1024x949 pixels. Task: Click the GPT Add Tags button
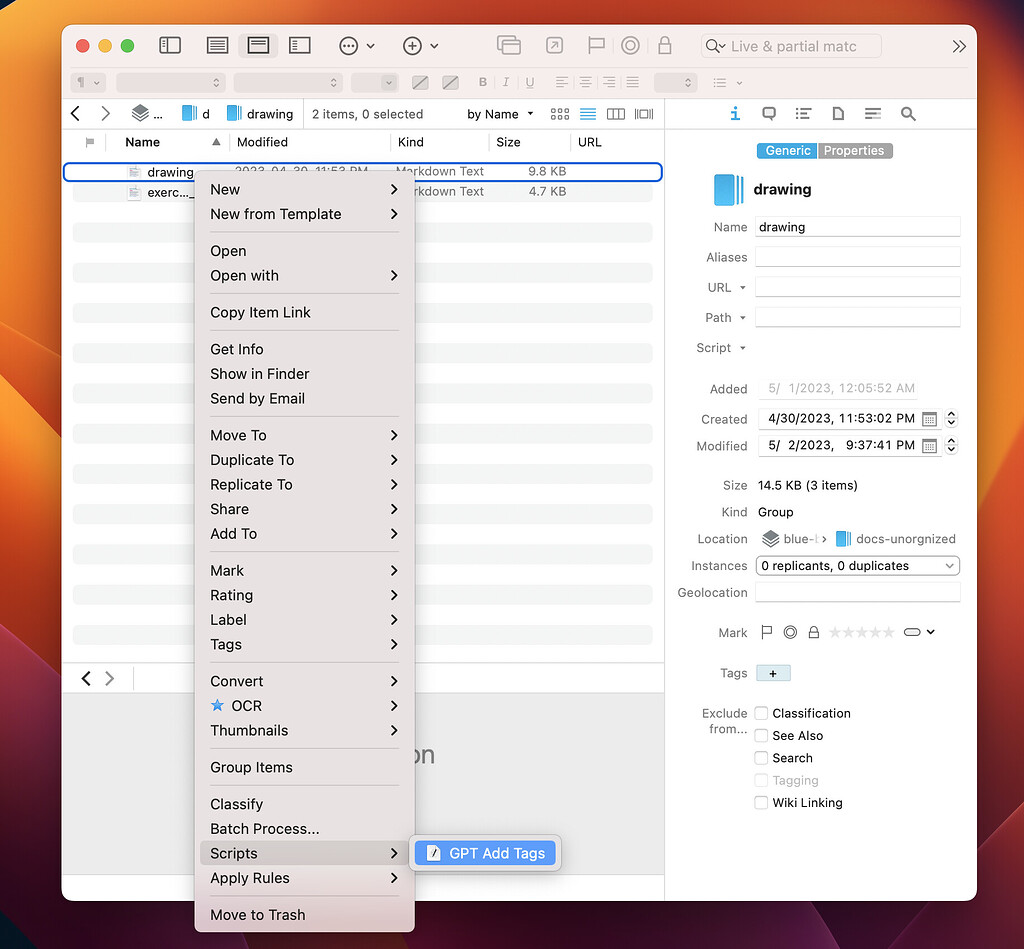[485, 853]
